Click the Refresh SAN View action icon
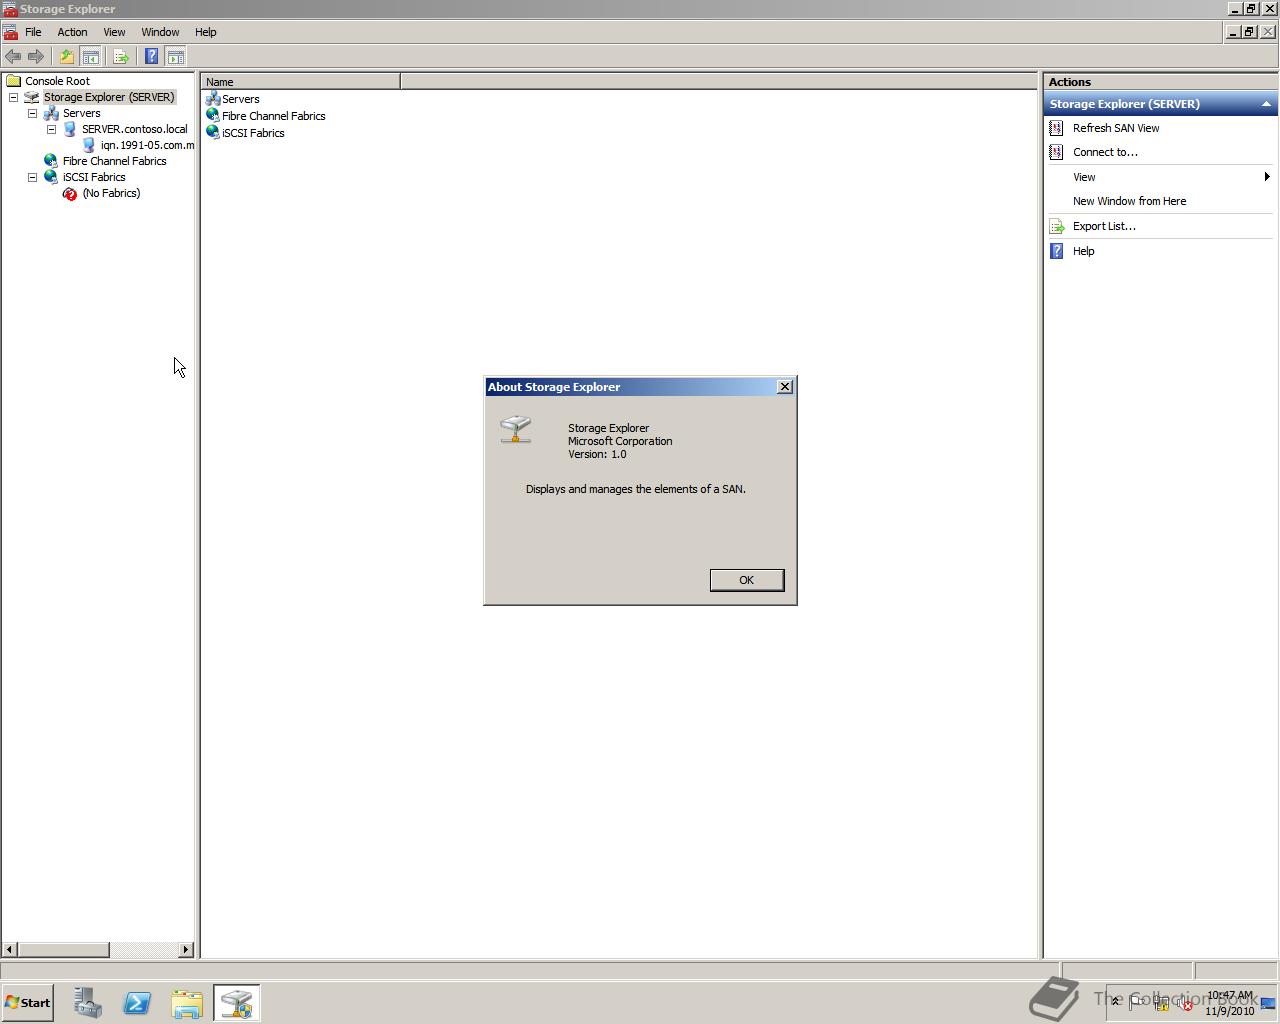The image size is (1280, 1024). pos(1056,128)
